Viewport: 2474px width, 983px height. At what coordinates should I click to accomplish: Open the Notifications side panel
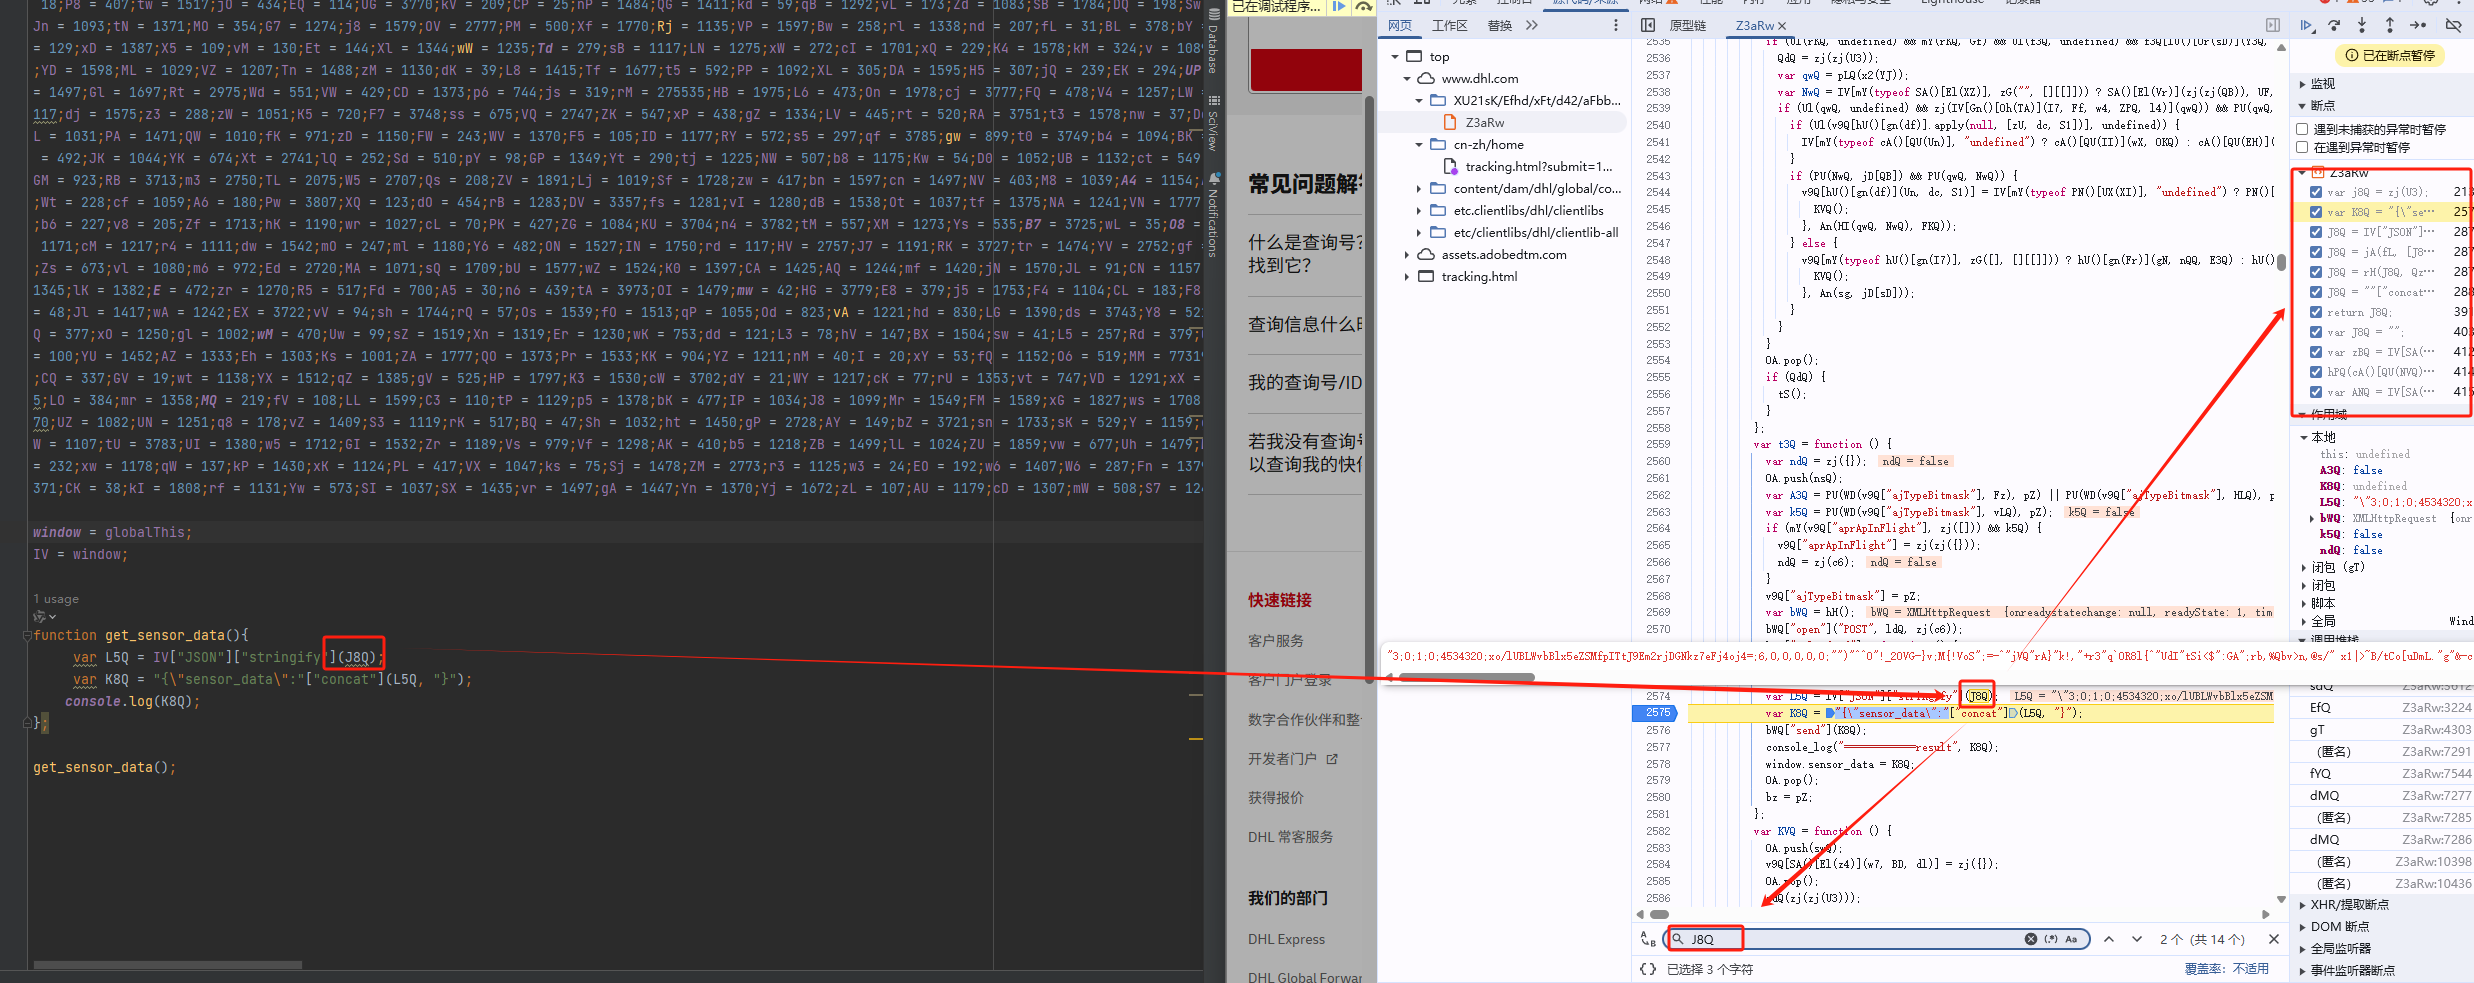[x=1214, y=215]
